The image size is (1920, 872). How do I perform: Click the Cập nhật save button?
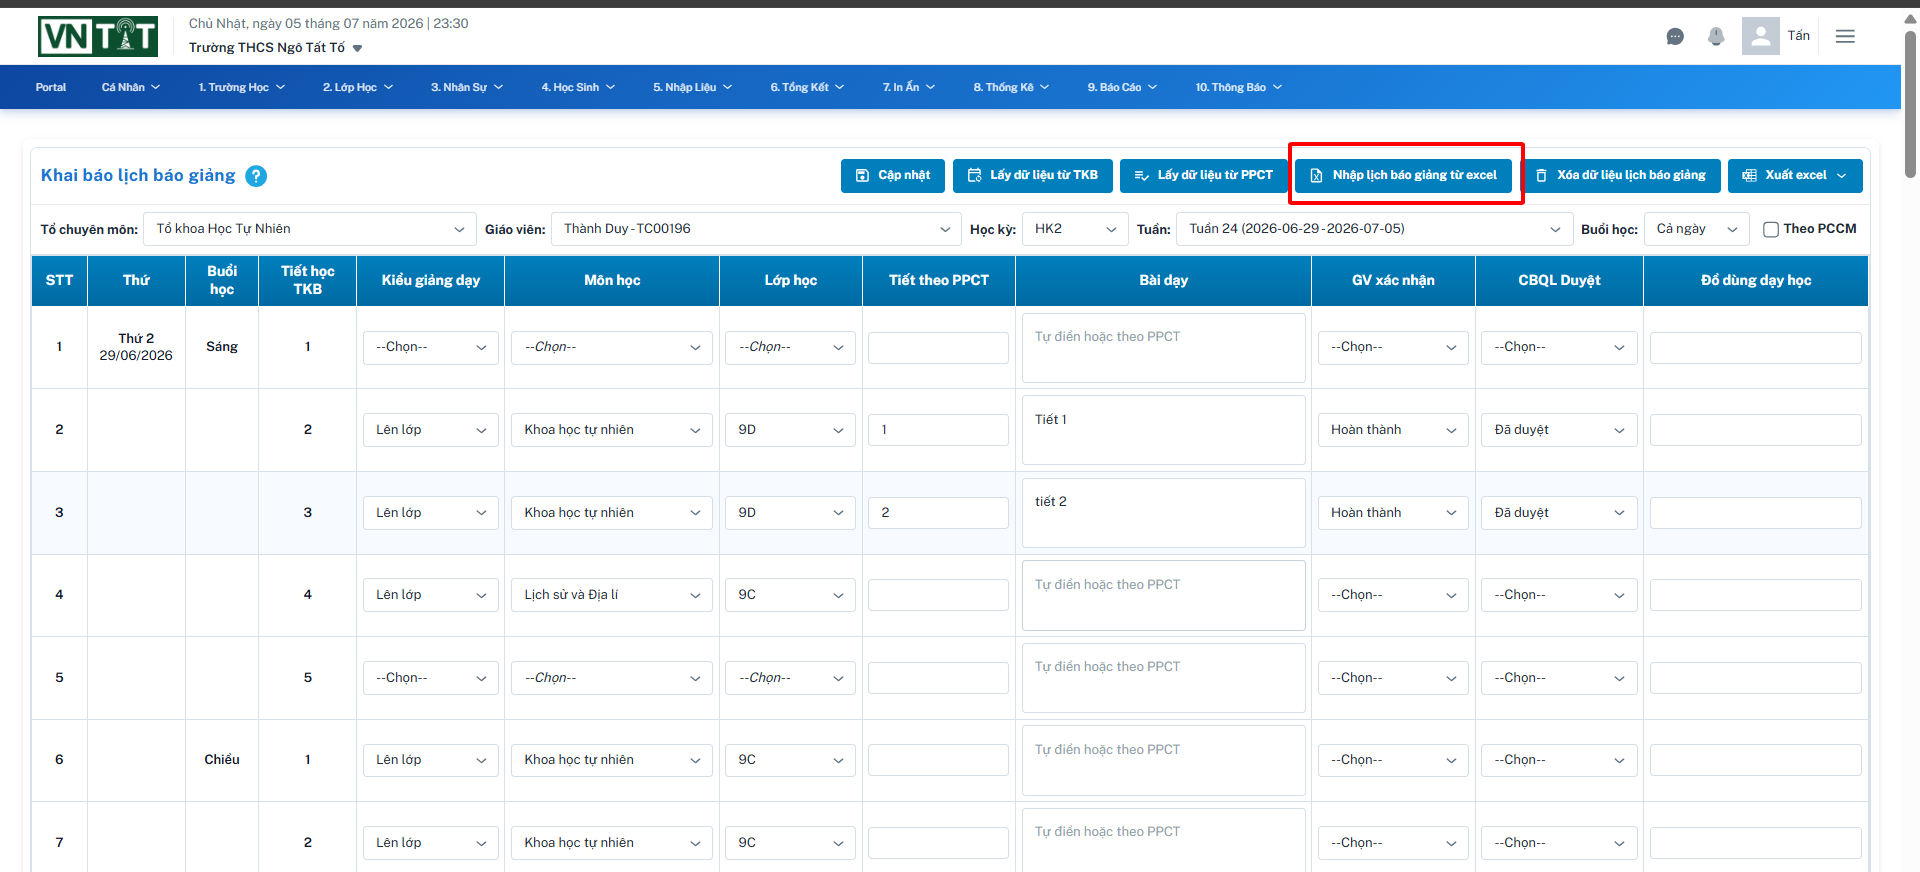893,175
